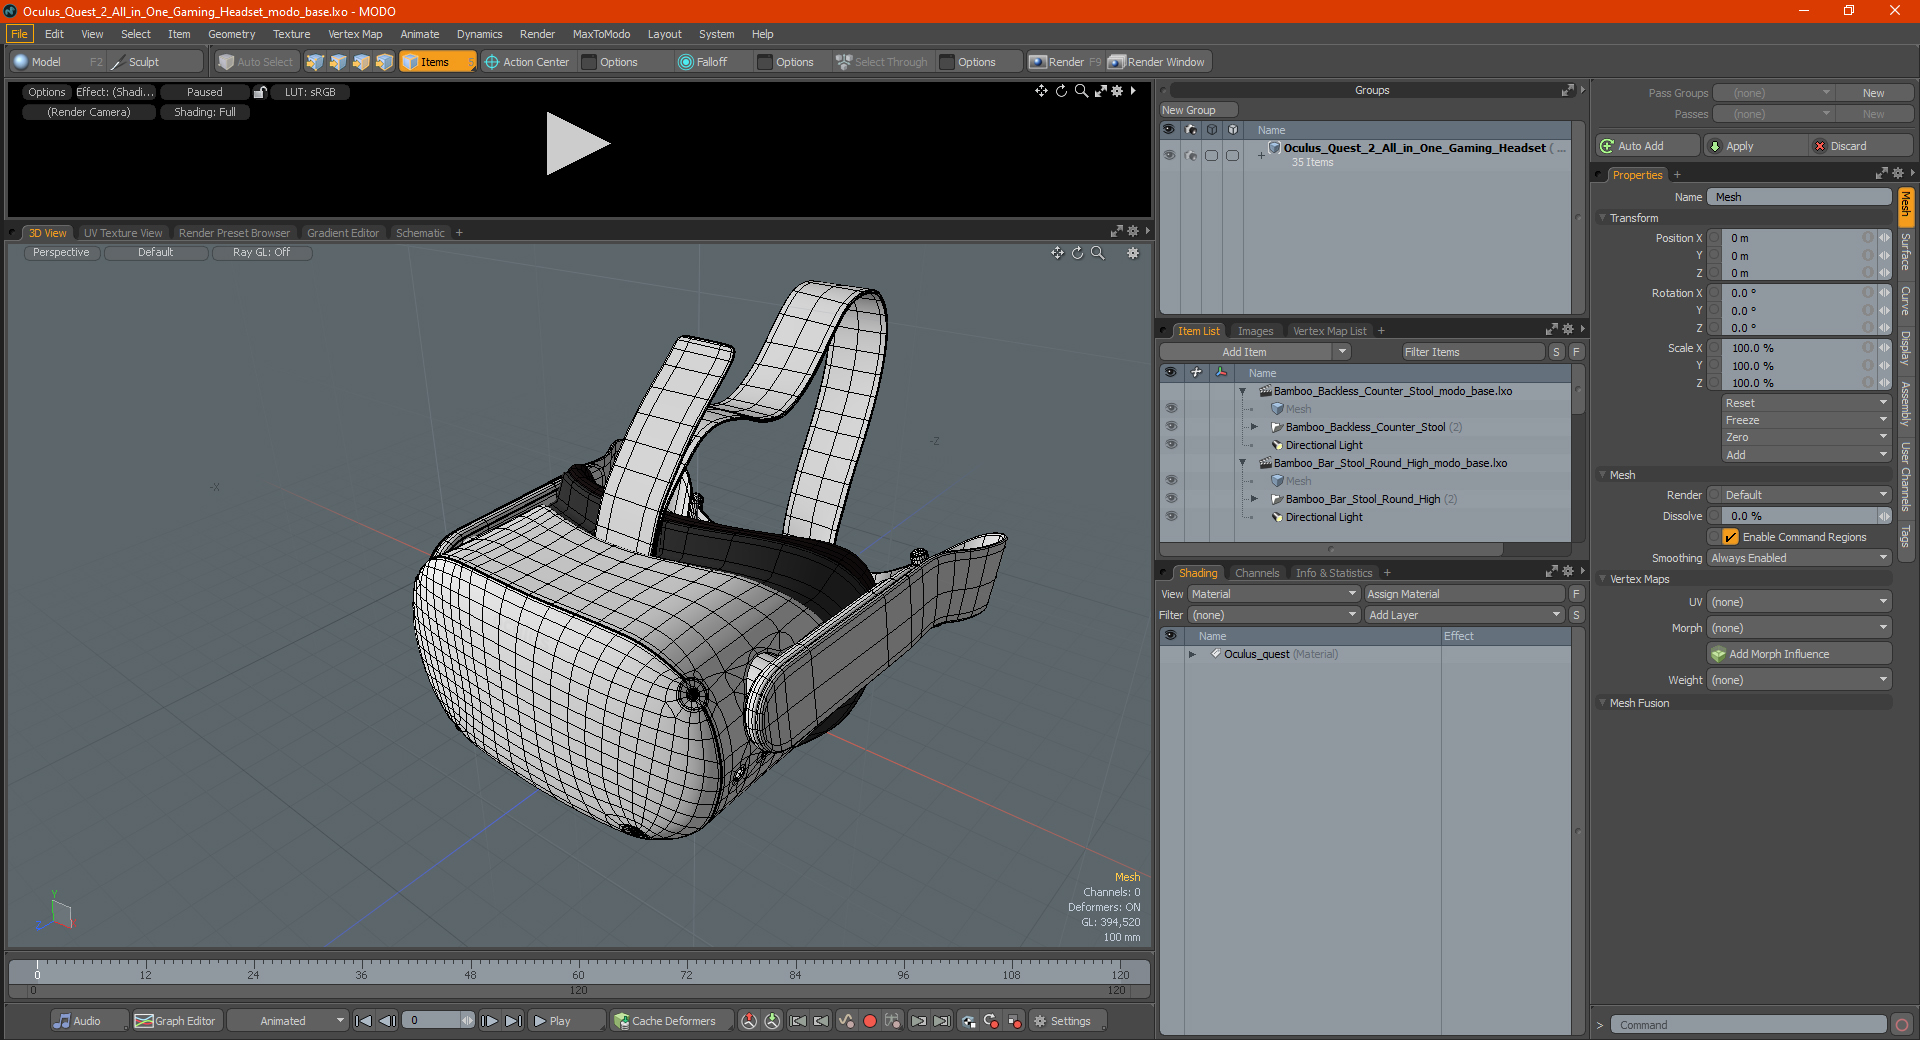Click the Filter Items field
This screenshot has width=1920, height=1040.
click(1471, 352)
